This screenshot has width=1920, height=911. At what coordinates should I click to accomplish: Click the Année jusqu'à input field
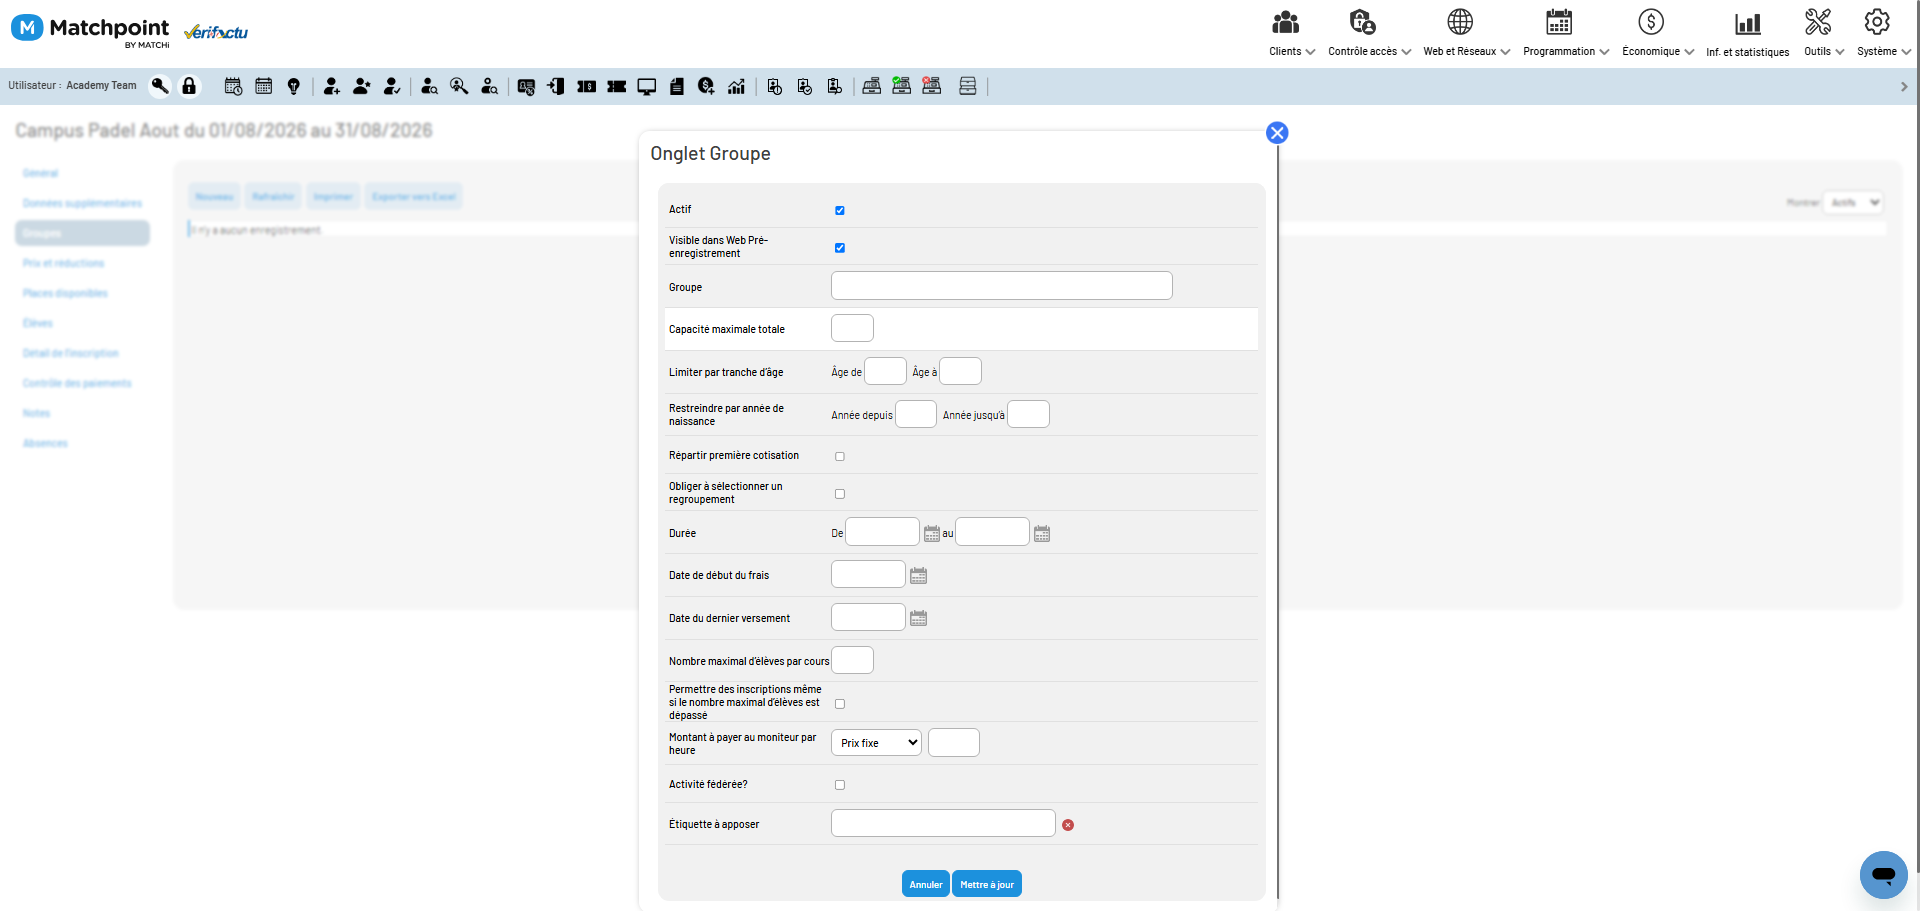tap(1028, 414)
